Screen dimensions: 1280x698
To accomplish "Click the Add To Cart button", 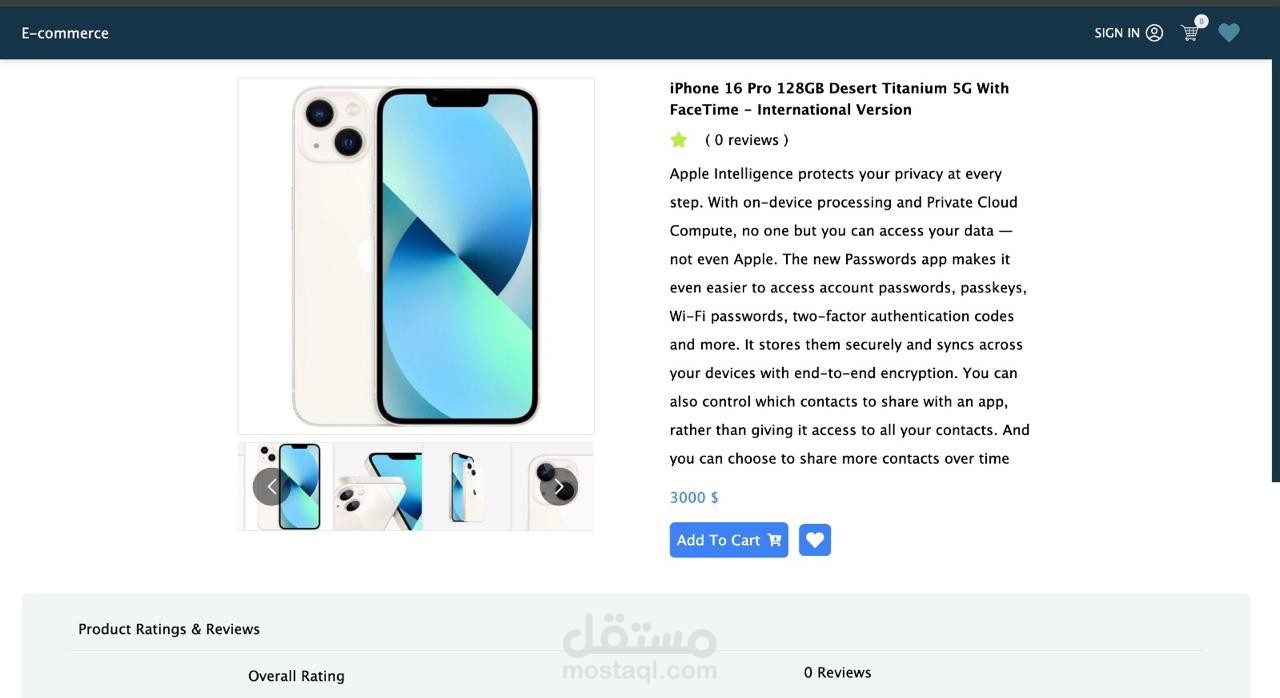I will pos(729,540).
